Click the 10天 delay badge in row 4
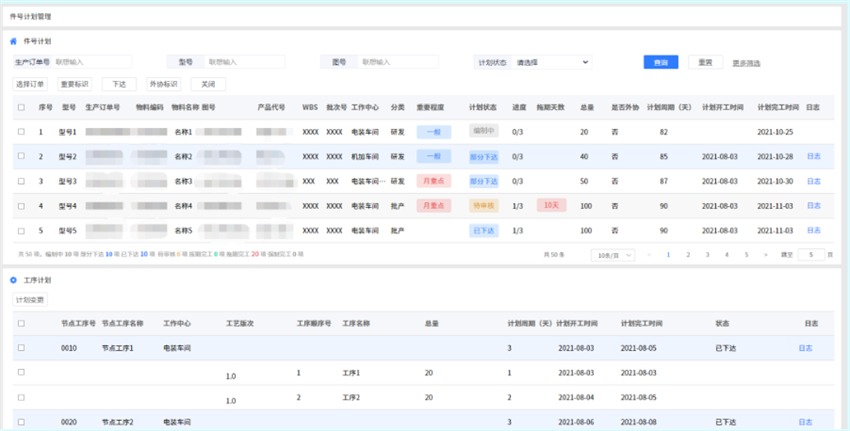This screenshot has height=431, width=850. (x=551, y=206)
